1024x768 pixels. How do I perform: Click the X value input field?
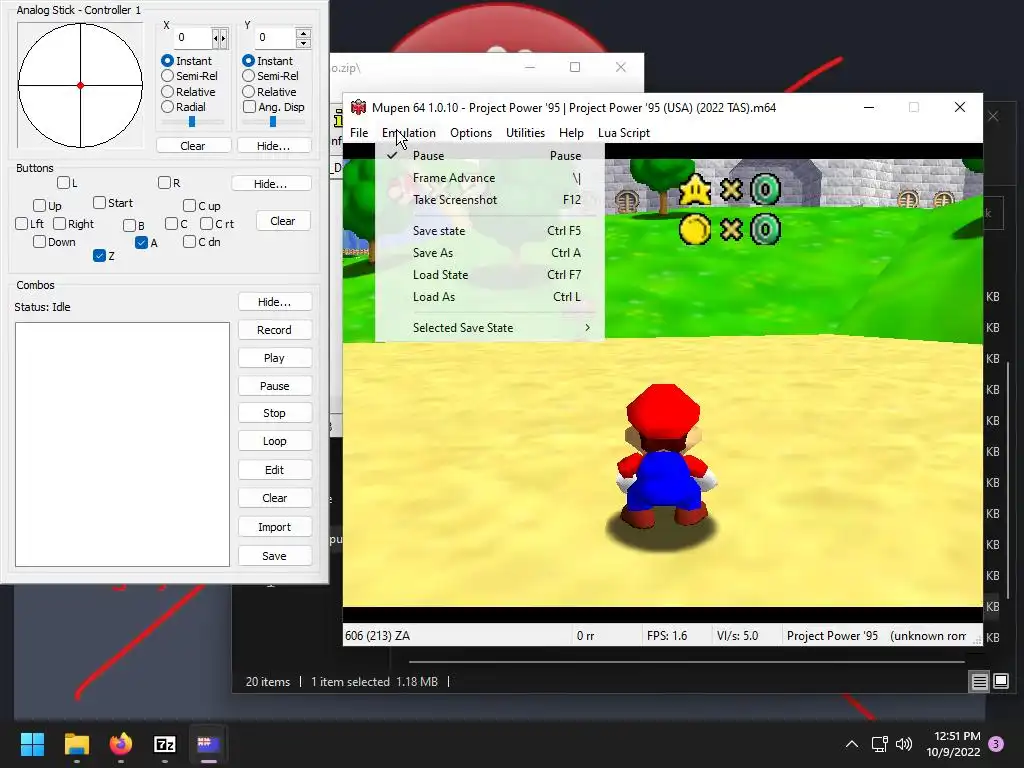(x=193, y=37)
